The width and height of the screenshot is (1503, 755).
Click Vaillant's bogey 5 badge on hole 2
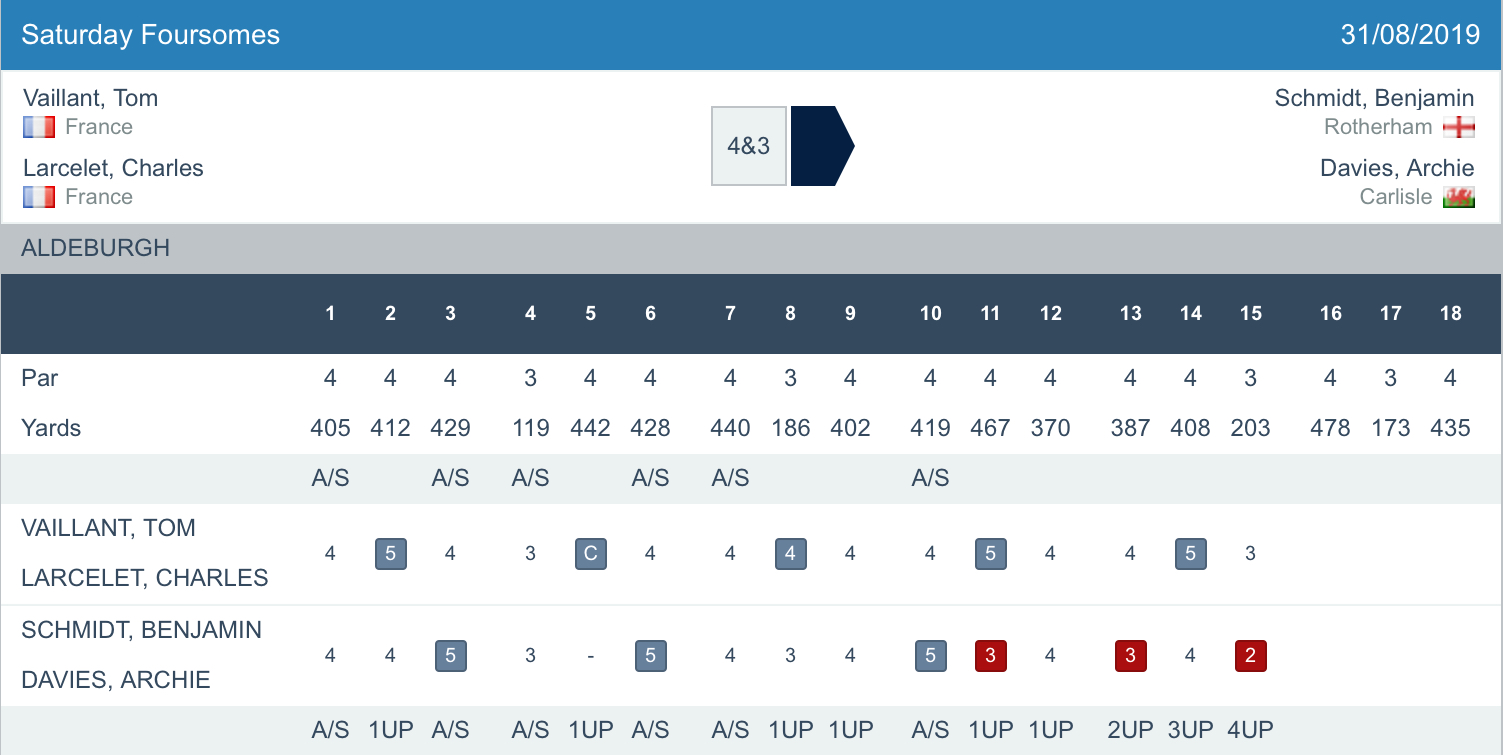(390, 553)
